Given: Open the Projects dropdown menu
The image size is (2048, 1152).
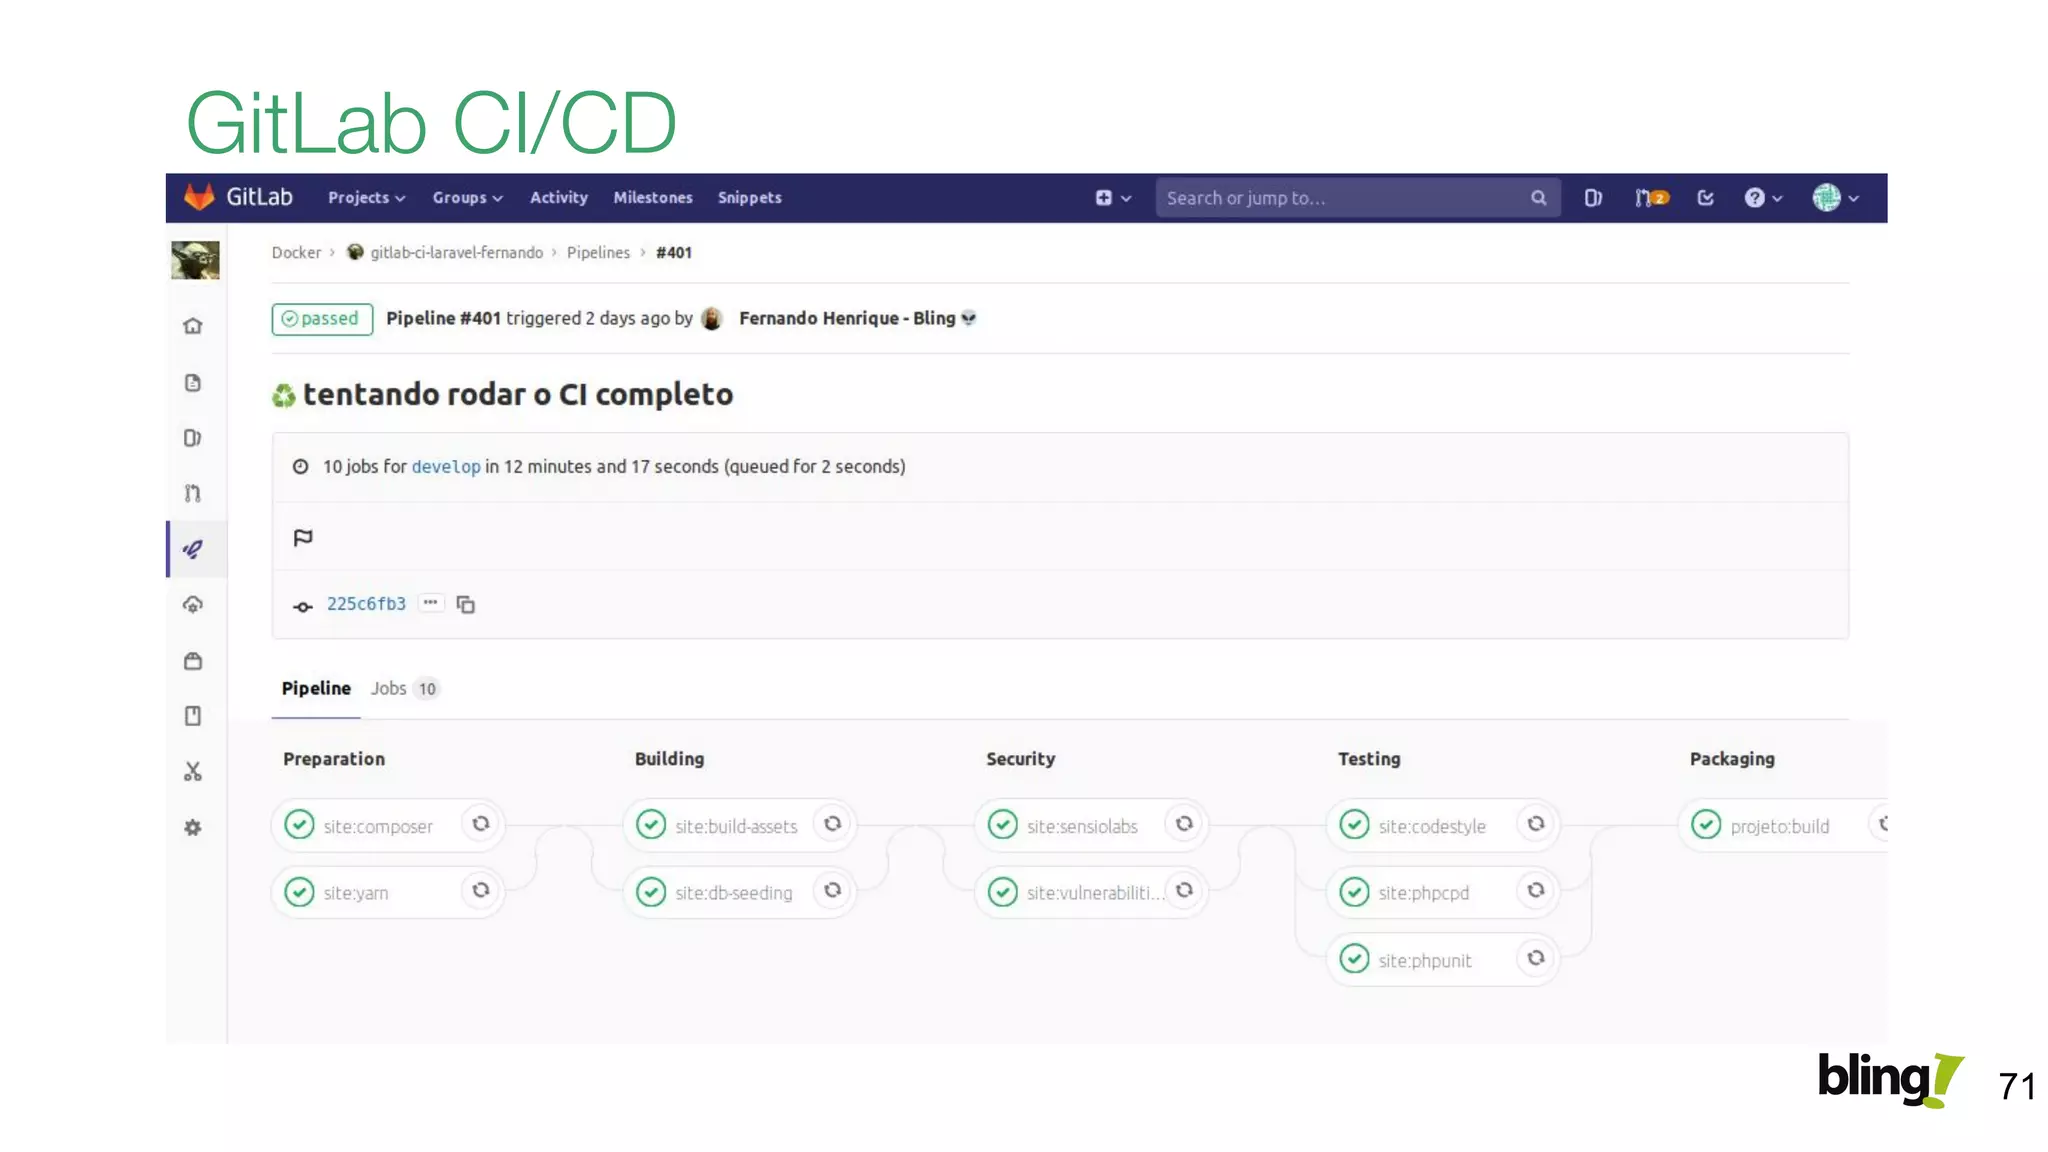Looking at the screenshot, I should 367,198.
